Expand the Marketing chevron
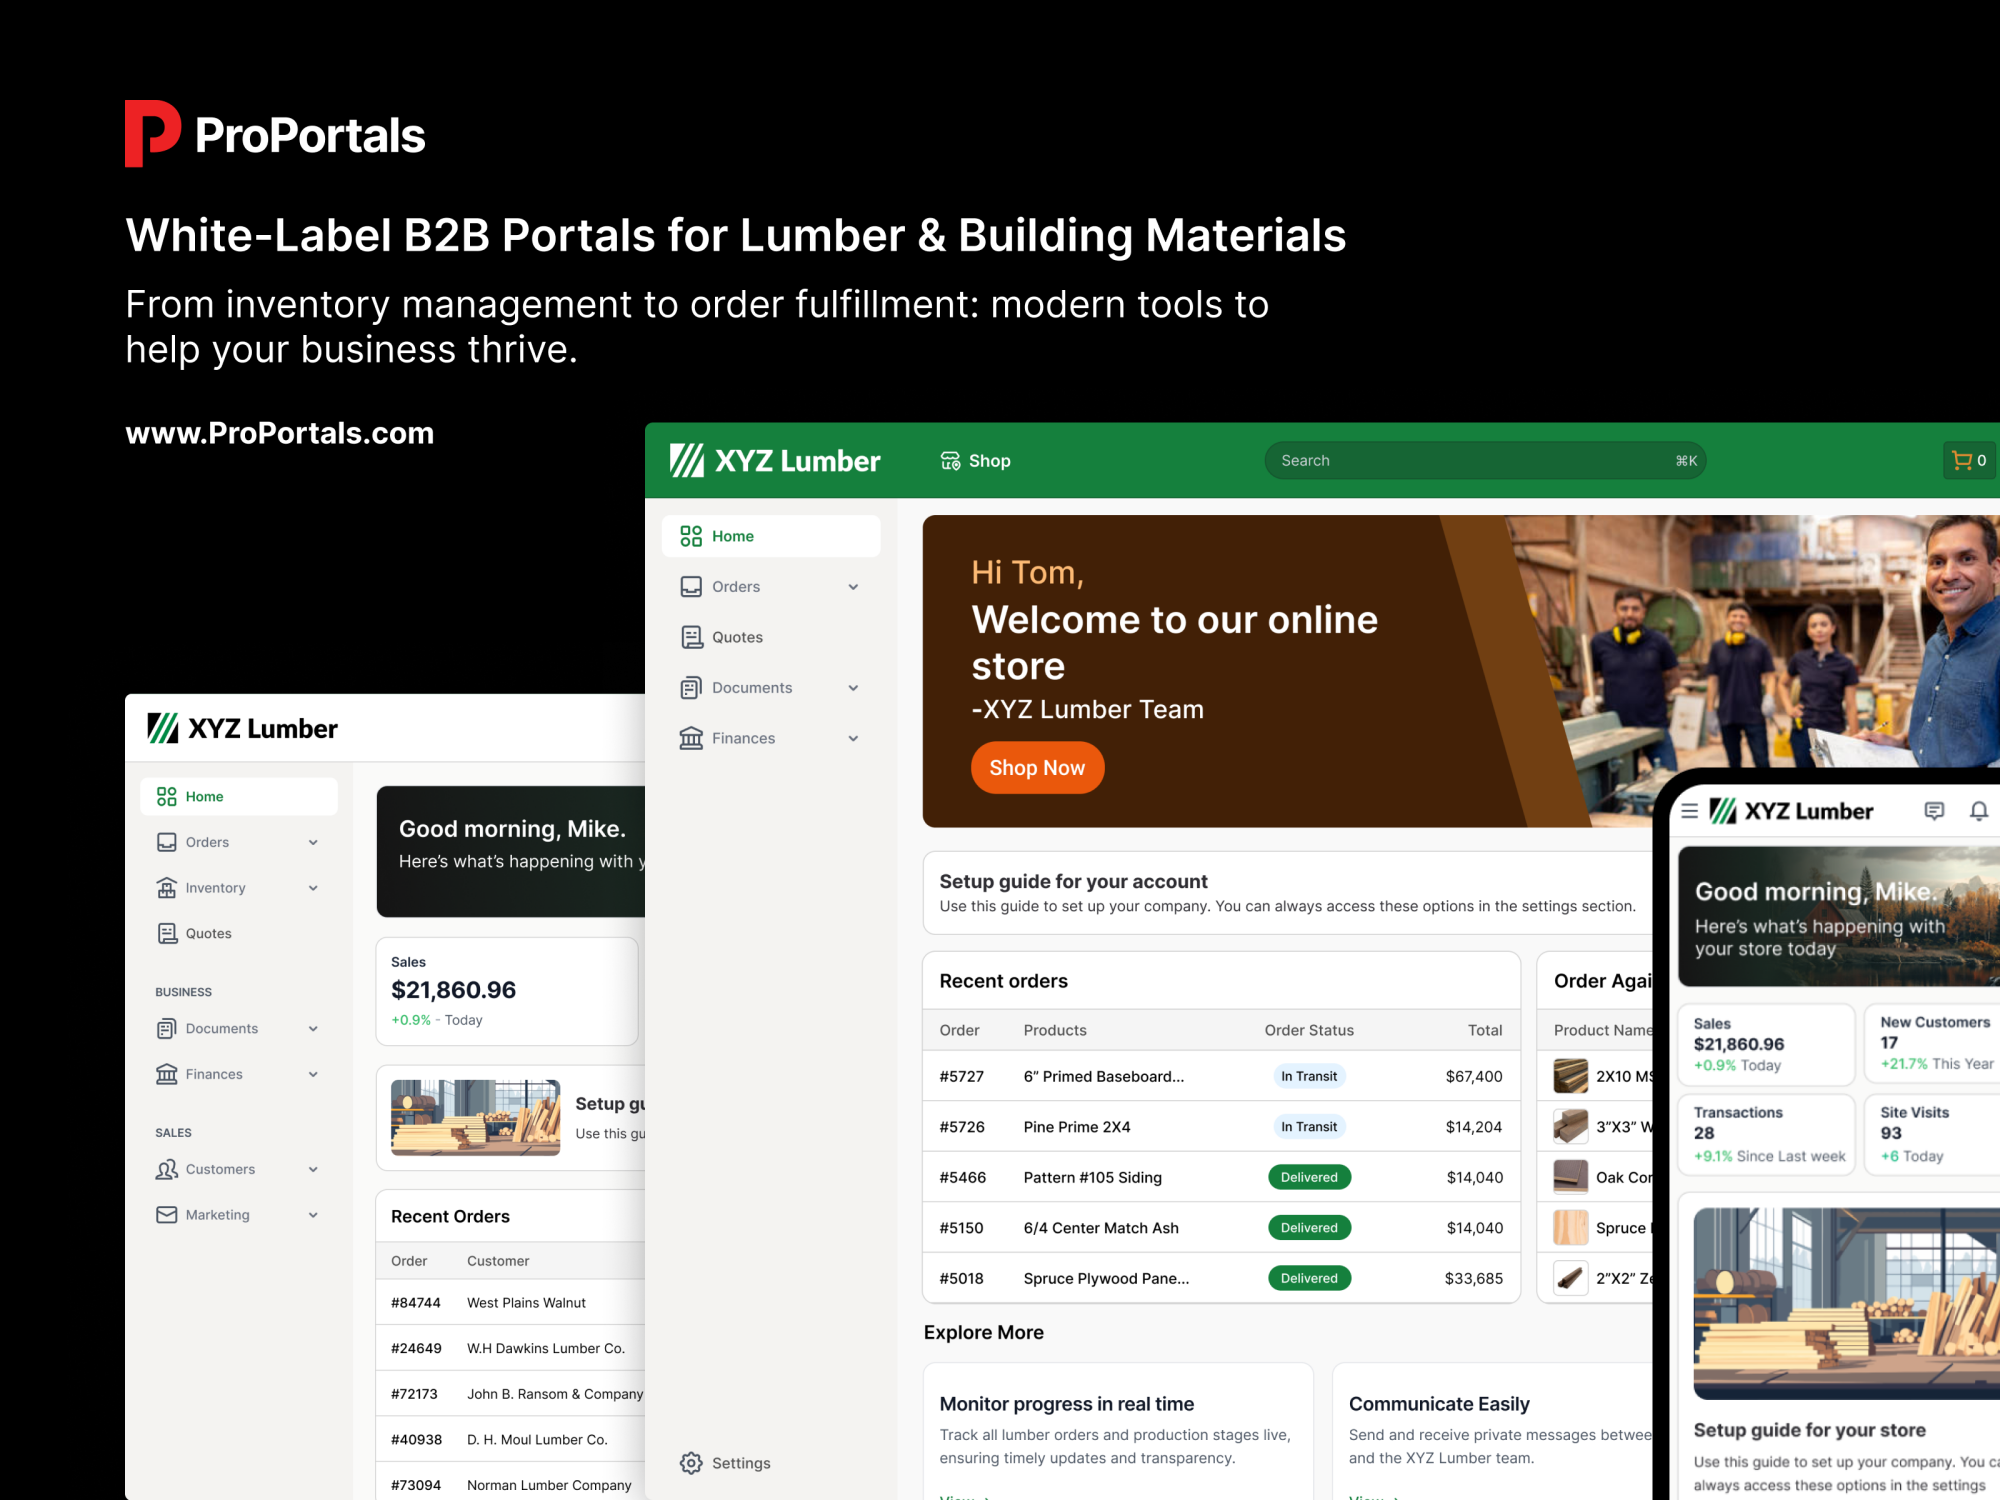 (x=313, y=1215)
